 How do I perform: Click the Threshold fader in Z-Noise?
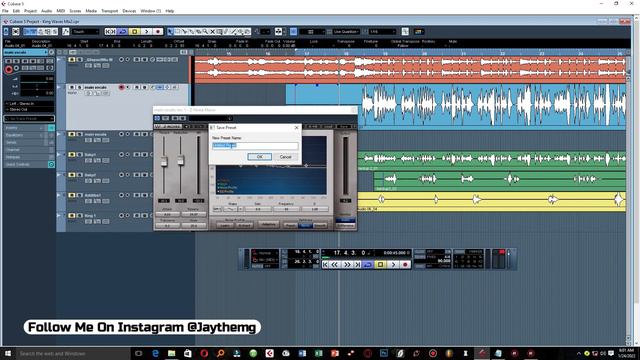click(x=164, y=161)
